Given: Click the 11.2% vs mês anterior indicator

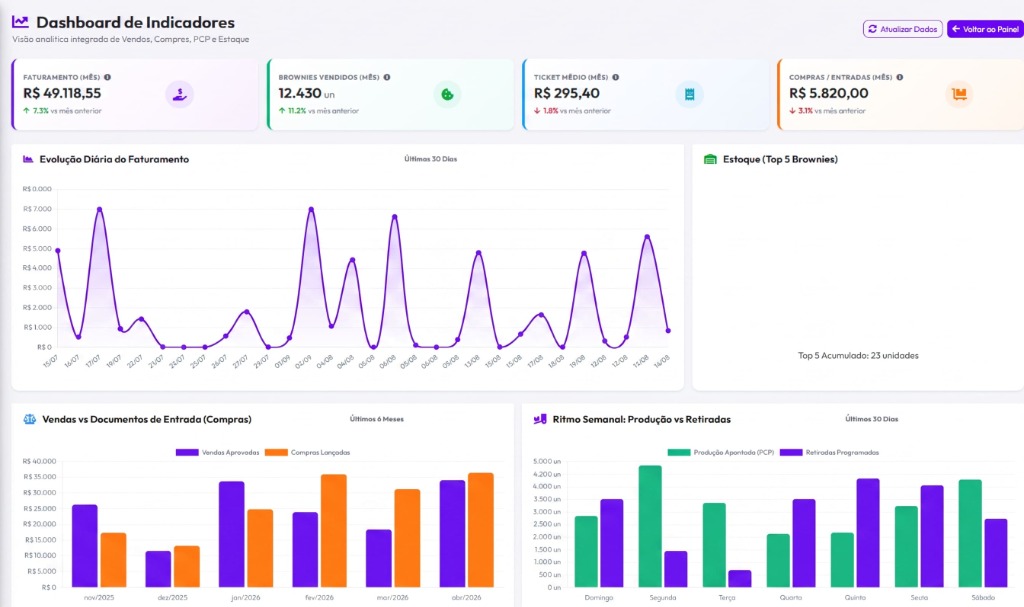Looking at the screenshot, I should point(319,111).
